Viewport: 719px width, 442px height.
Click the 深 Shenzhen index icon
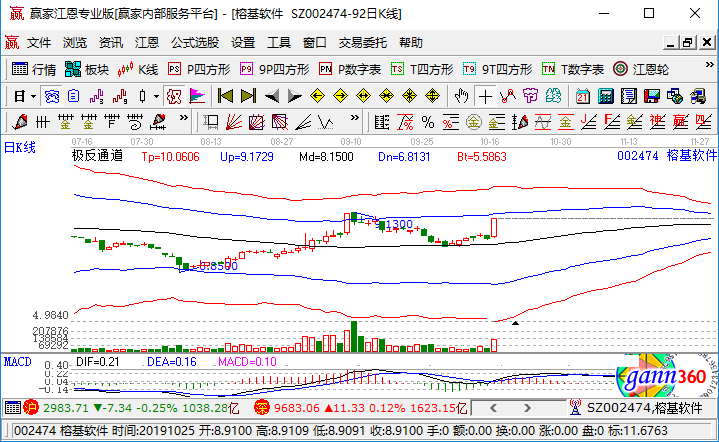[261, 408]
